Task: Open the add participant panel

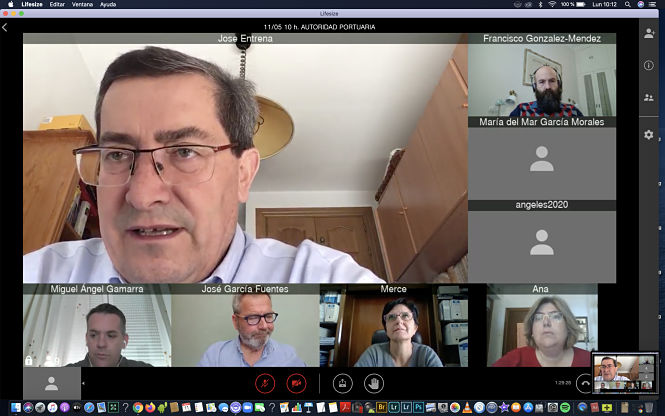Action: click(648, 33)
